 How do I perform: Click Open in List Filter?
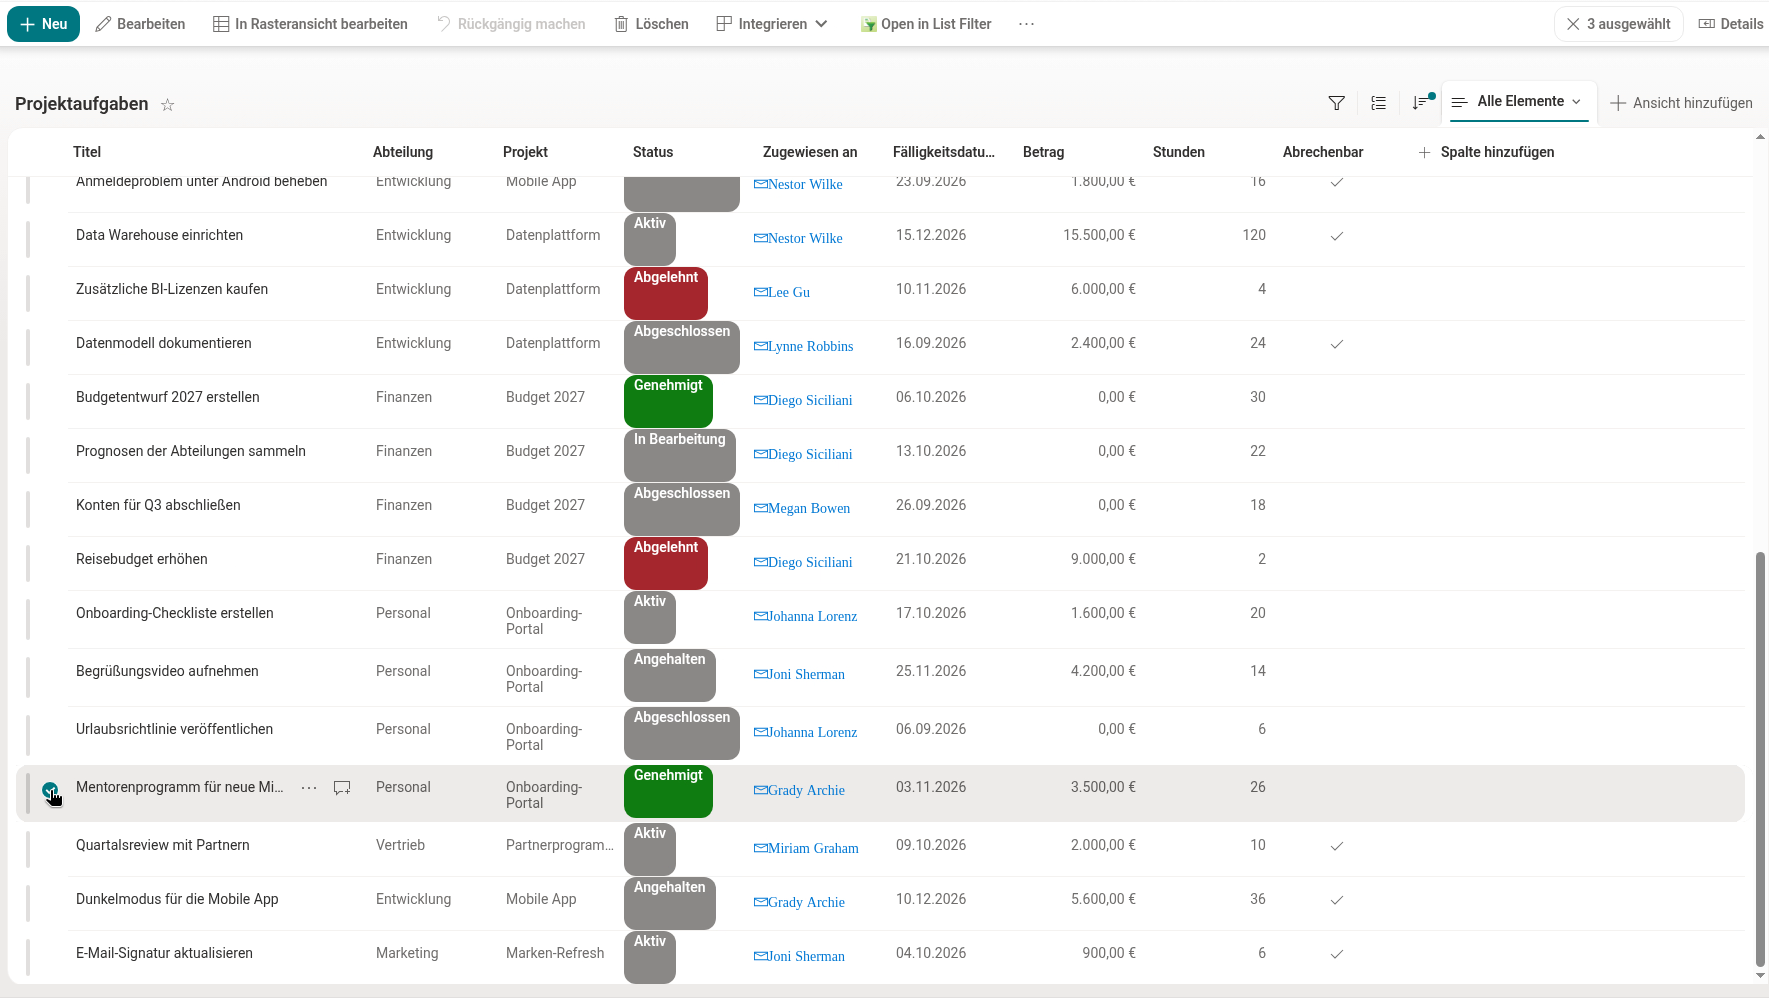coord(926,24)
